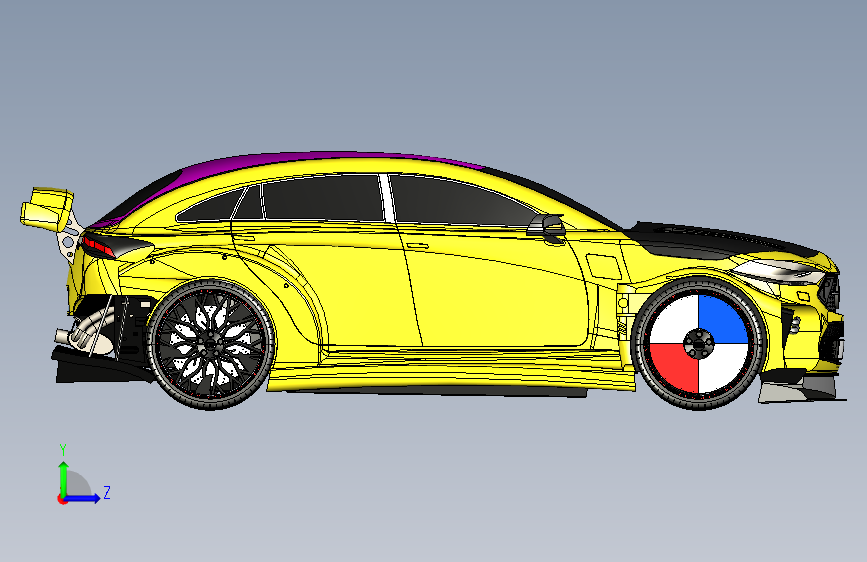Select the front wheel with the red-blue-white disc
The height and width of the screenshot is (562, 867).
click(699, 344)
